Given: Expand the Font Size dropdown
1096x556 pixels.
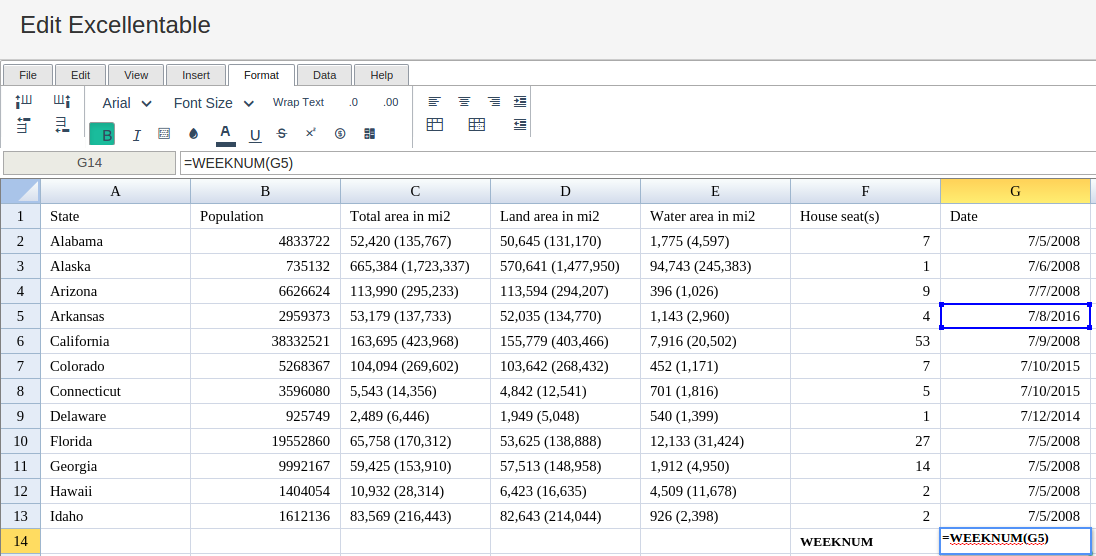Looking at the screenshot, I should (x=213, y=104).
